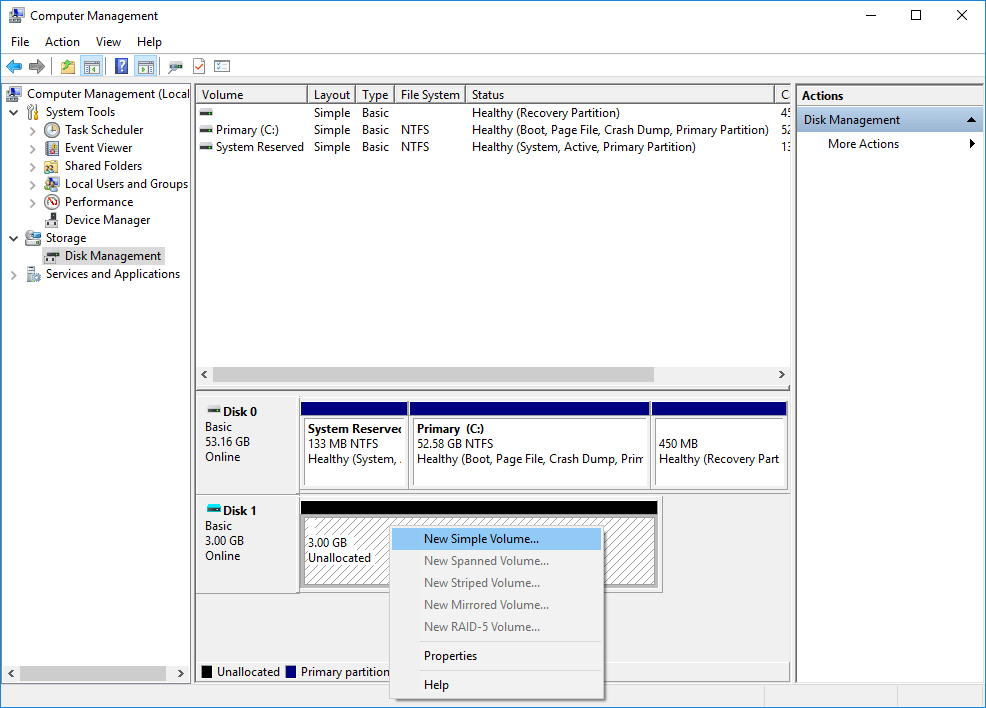Click the forward navigation arrow icon
This screenshot has width=986, height=708.
[38, 66]
